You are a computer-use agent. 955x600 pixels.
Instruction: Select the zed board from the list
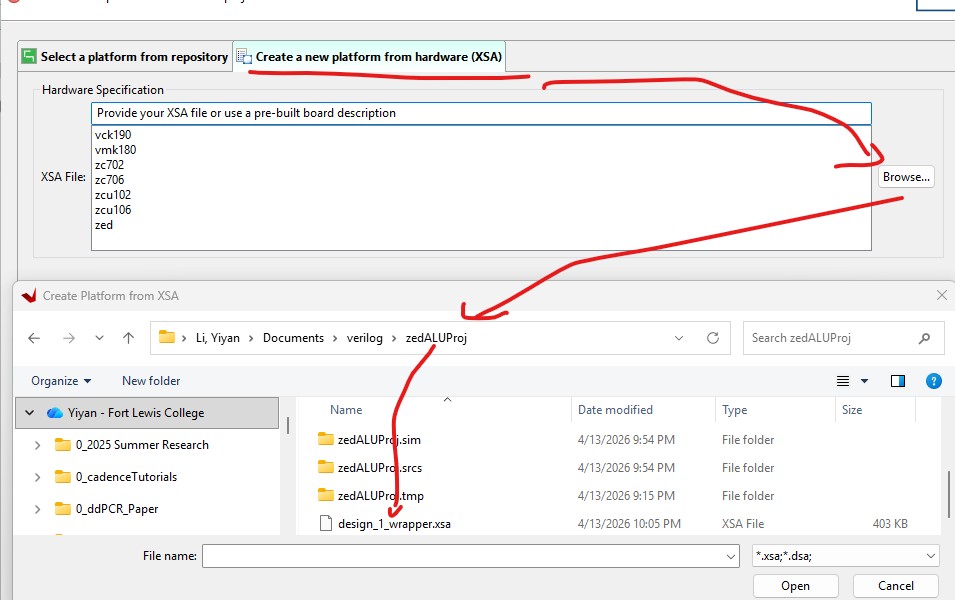point(104,225)
